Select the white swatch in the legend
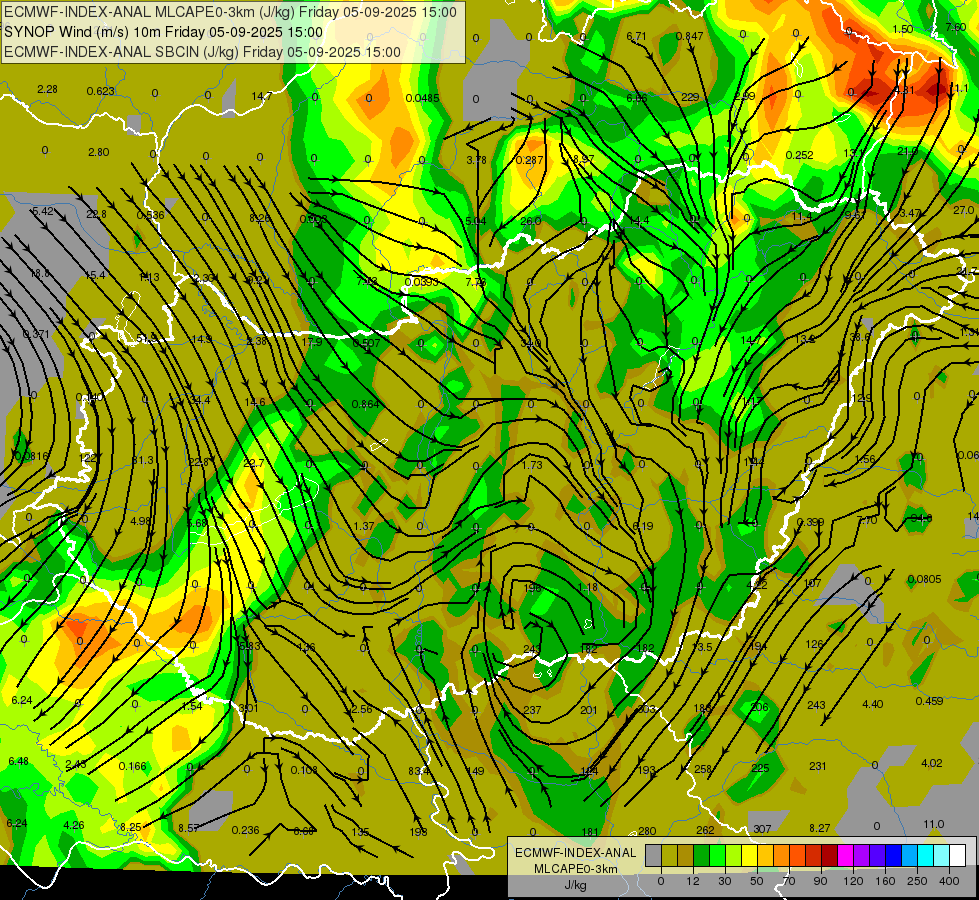979x900 pixels. coord(957,856)
